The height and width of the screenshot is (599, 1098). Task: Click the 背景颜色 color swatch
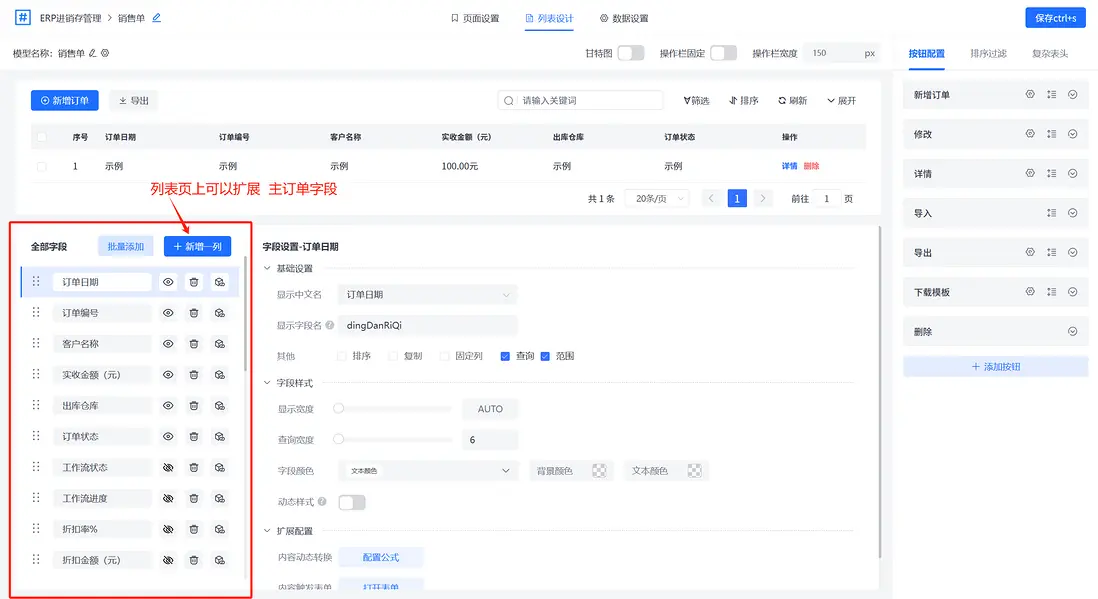click(x=599, y=471)
